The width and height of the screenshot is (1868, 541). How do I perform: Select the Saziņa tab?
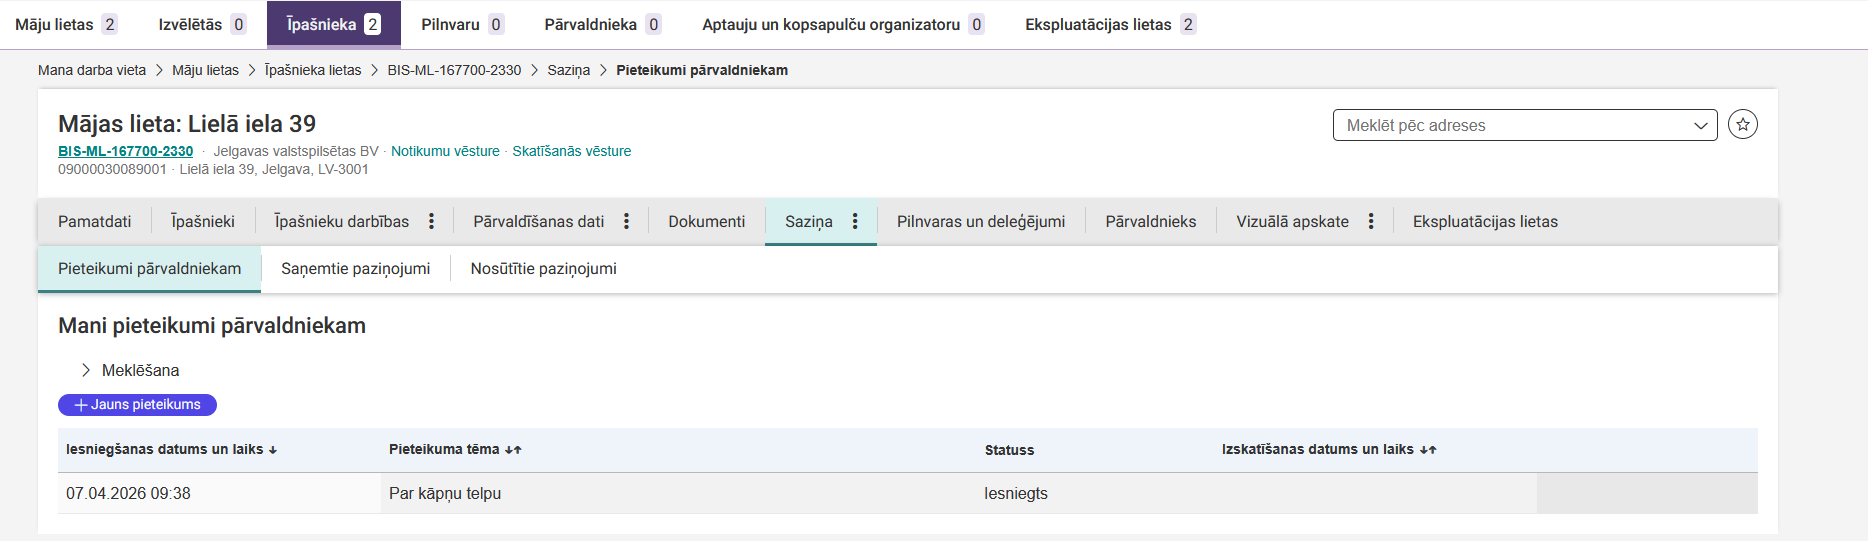809,221
